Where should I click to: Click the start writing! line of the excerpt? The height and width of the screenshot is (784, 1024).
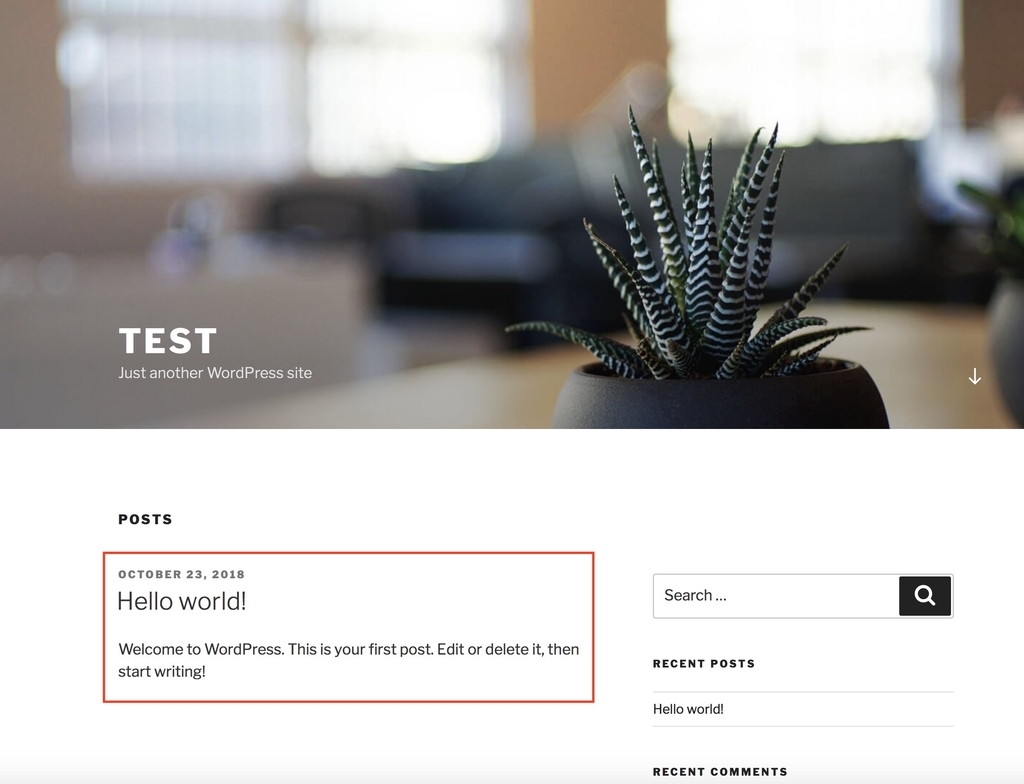(x=162, y=672)
